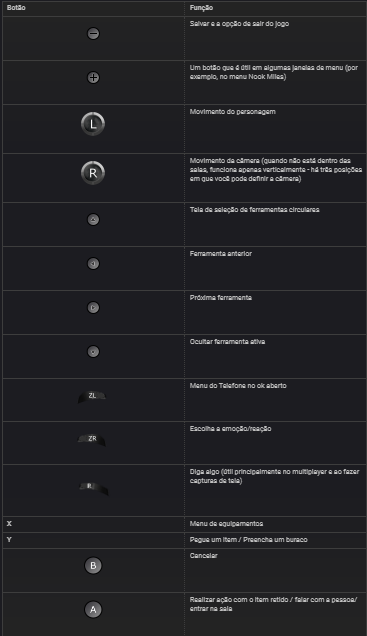Click the round B button icon
Image resolution: width=367 pixels, height=636 pixels.
point(93,565)
